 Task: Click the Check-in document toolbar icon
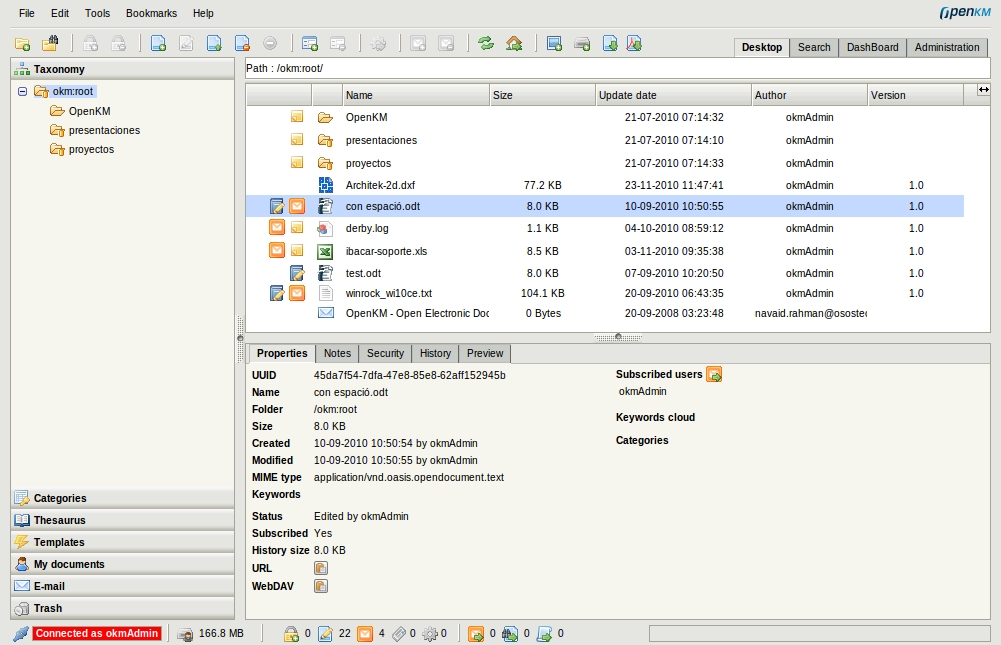tap(214, 44)
